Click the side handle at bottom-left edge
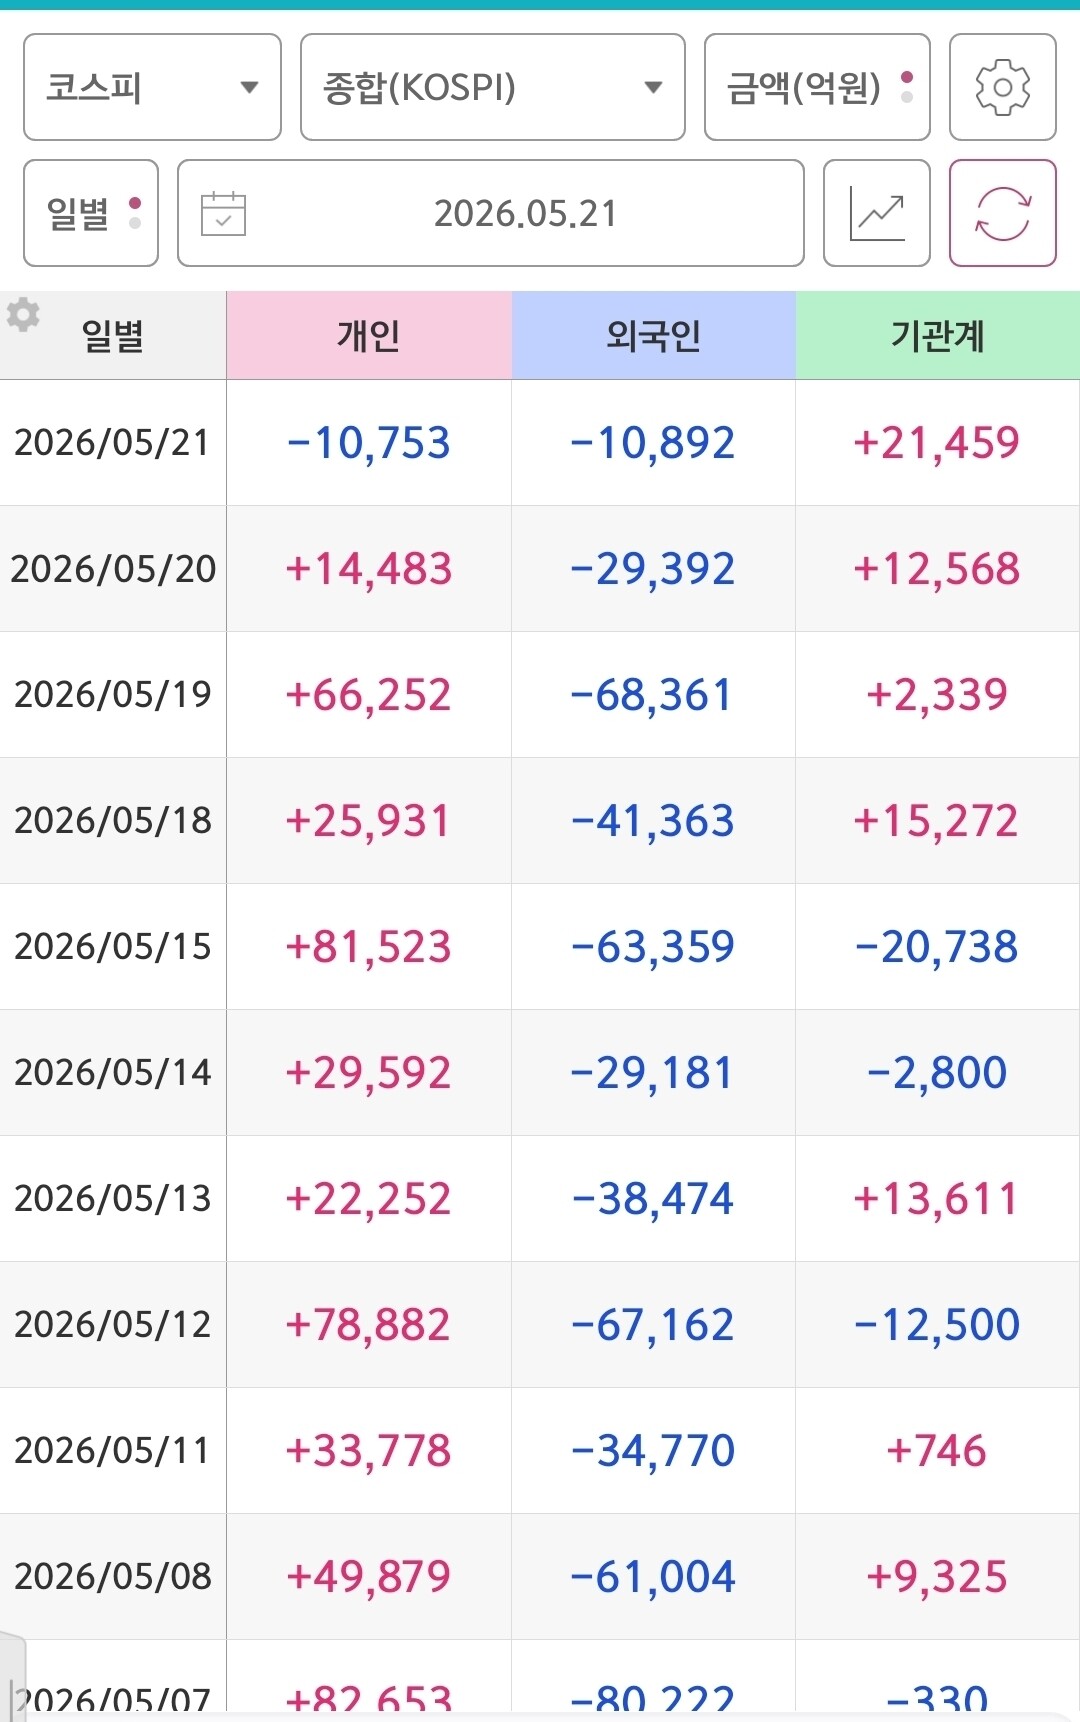Screen dimensions: 1080x1722 [12, 1675]
